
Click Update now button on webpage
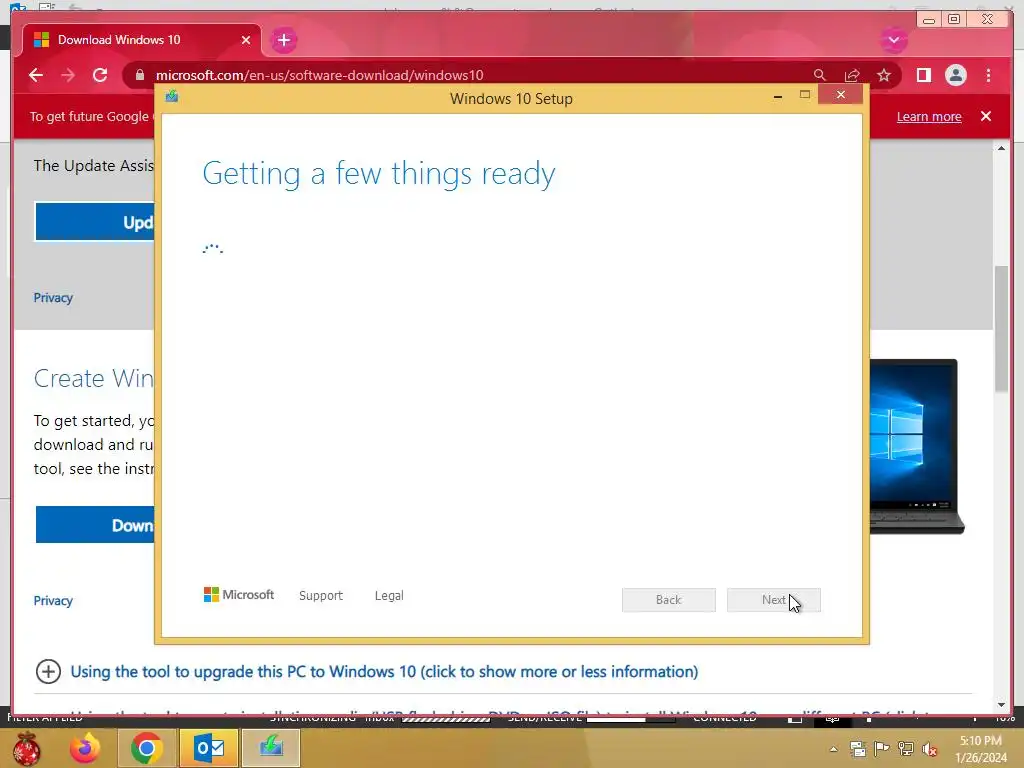pyautogui.click(x=95, y=222)
